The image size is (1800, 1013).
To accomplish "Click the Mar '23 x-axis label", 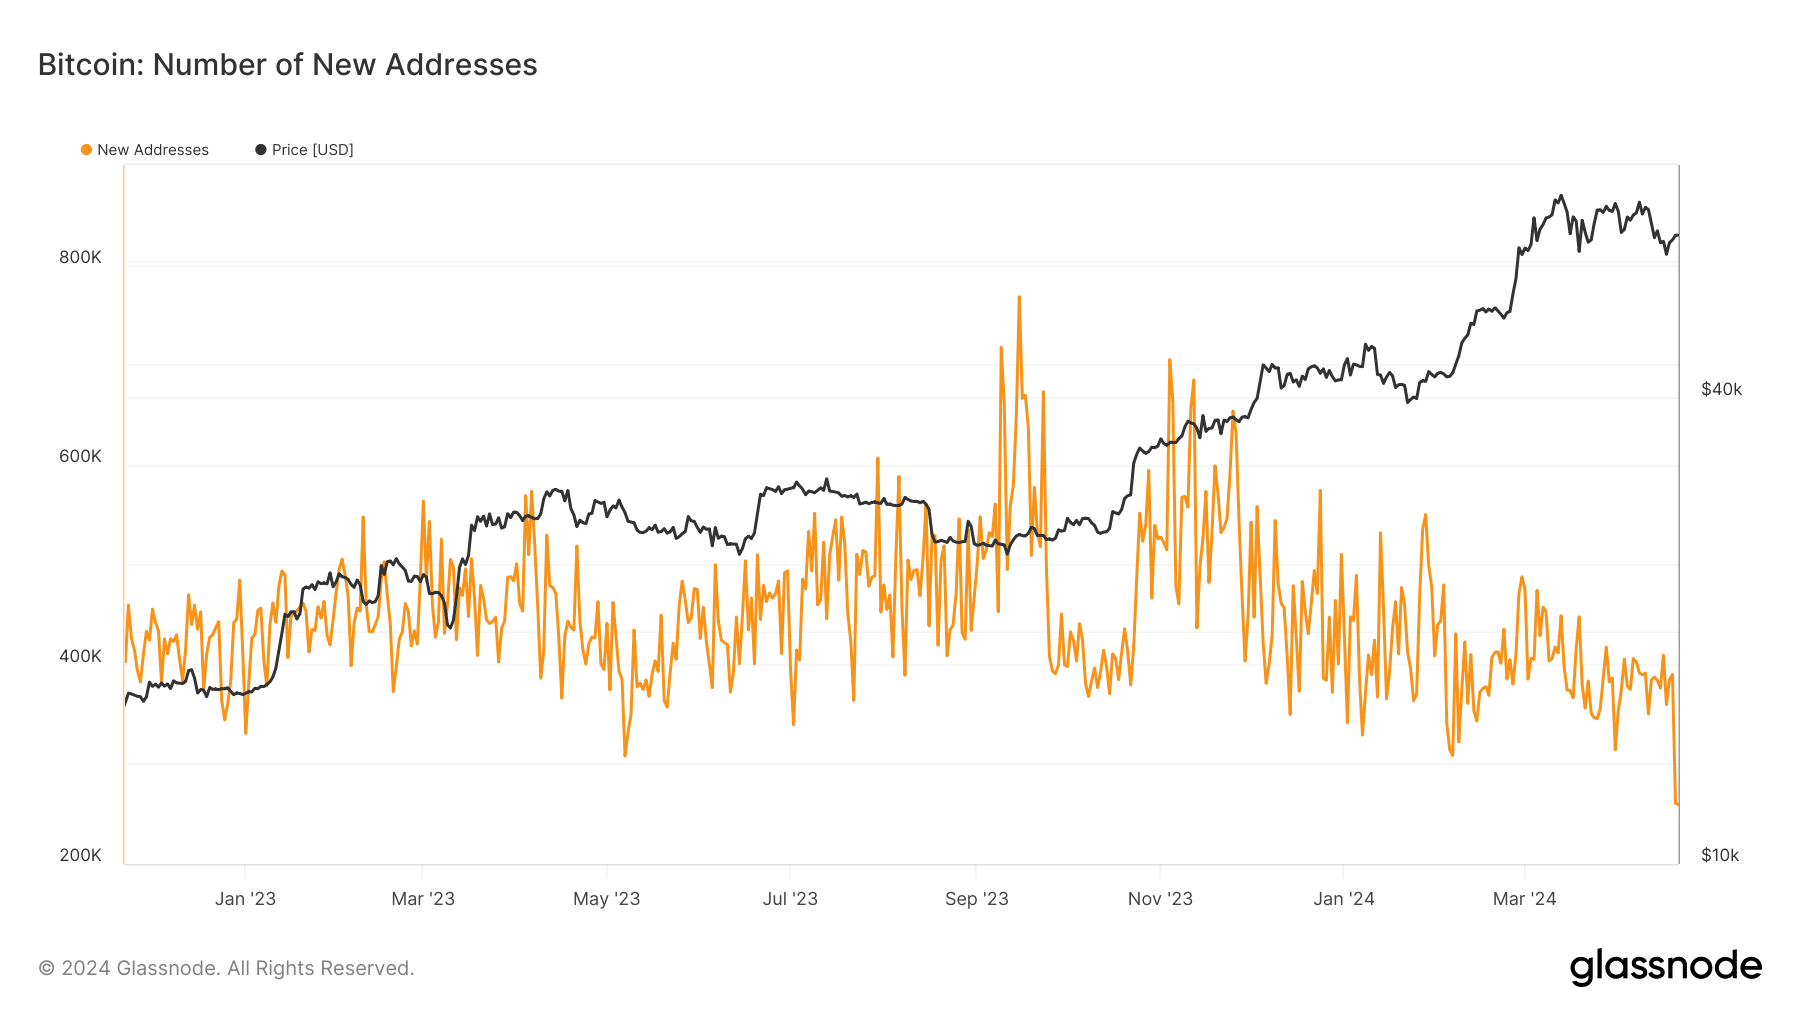I will [x=423, y=899].
